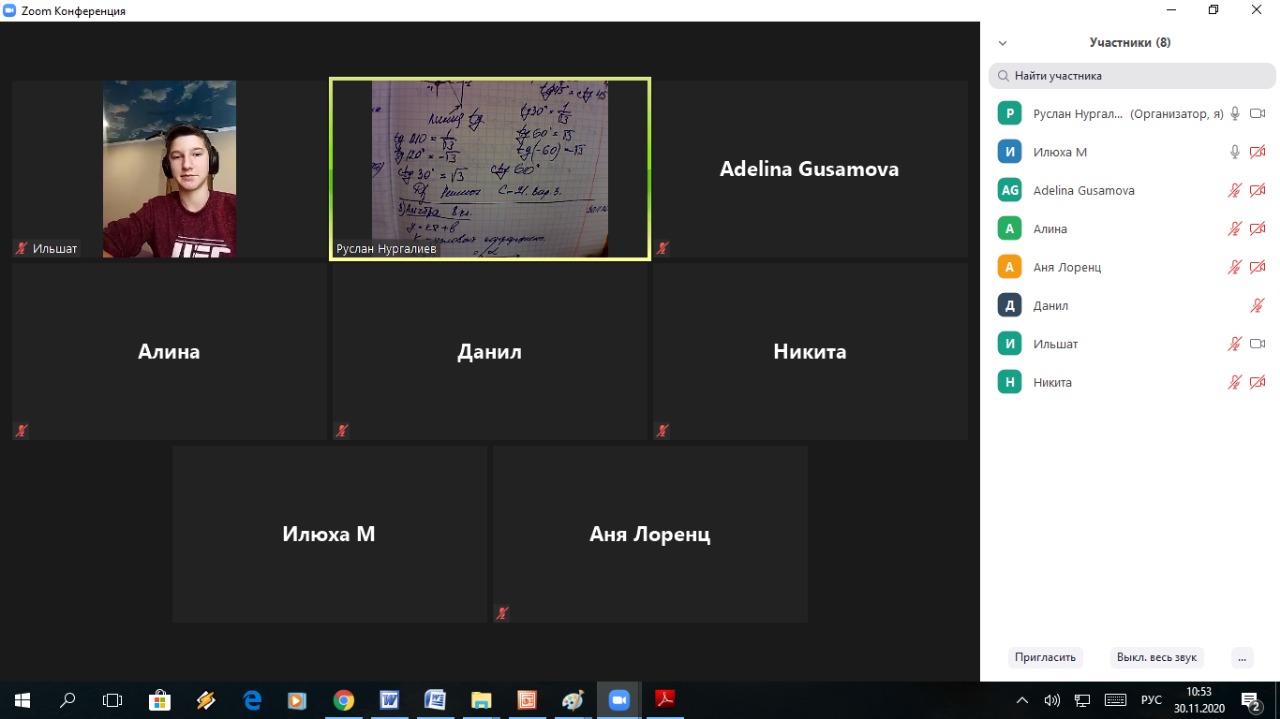1280x719 pixels.
Task: Select Илюха М in participants list
Action: pyautogui.click(x=1060, y=152)
